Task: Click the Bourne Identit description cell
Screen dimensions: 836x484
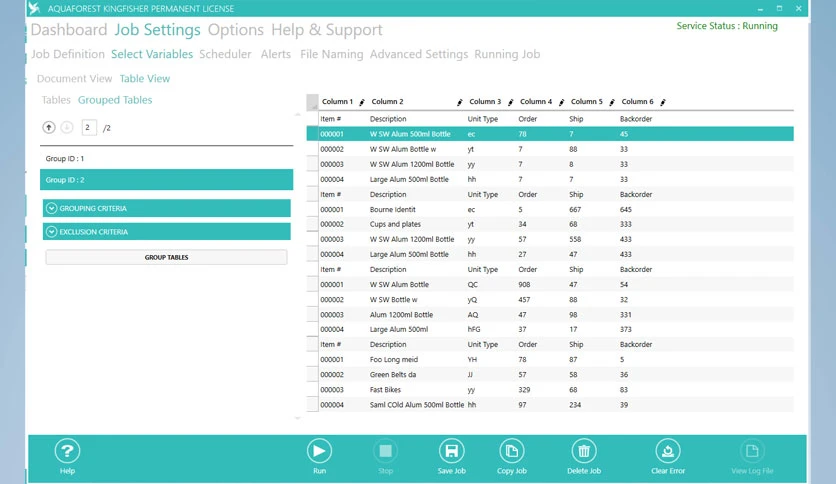Action: (x=392, y=209)
